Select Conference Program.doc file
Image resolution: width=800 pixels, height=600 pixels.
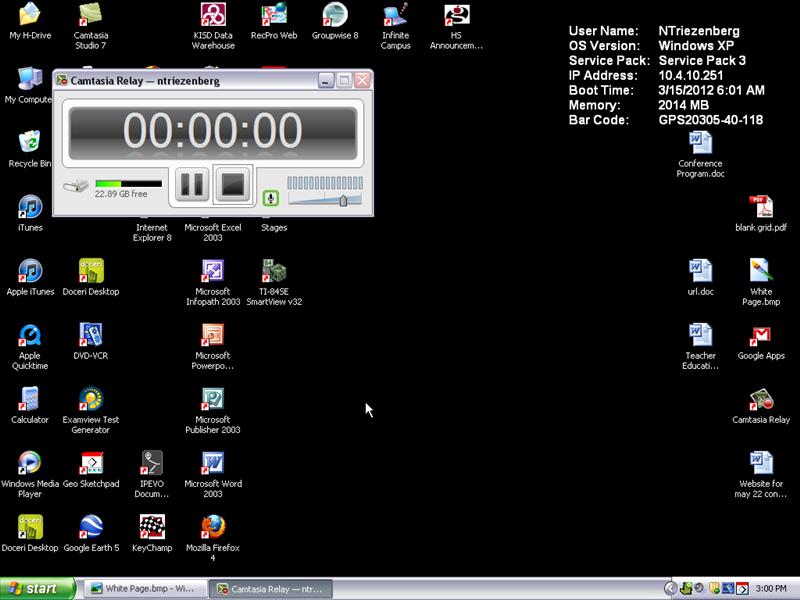point(701,154)
